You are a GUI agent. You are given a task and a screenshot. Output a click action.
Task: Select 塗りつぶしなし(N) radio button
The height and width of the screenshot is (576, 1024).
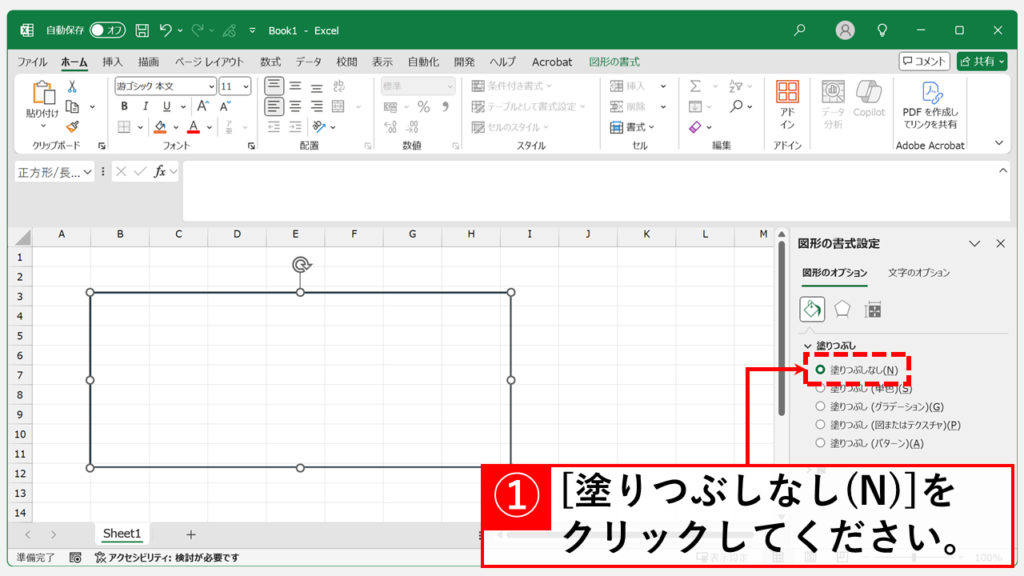point(821,370)
